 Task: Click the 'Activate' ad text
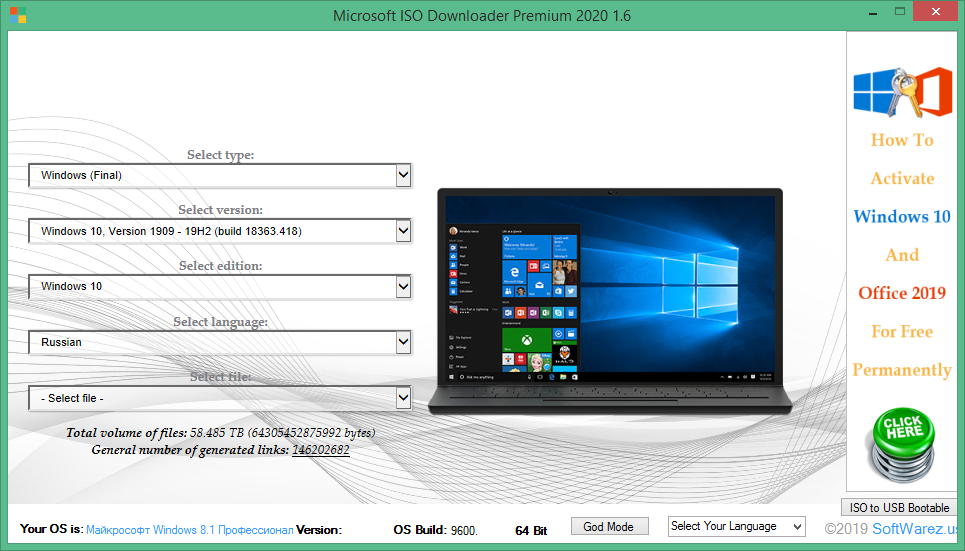(902, 179)
